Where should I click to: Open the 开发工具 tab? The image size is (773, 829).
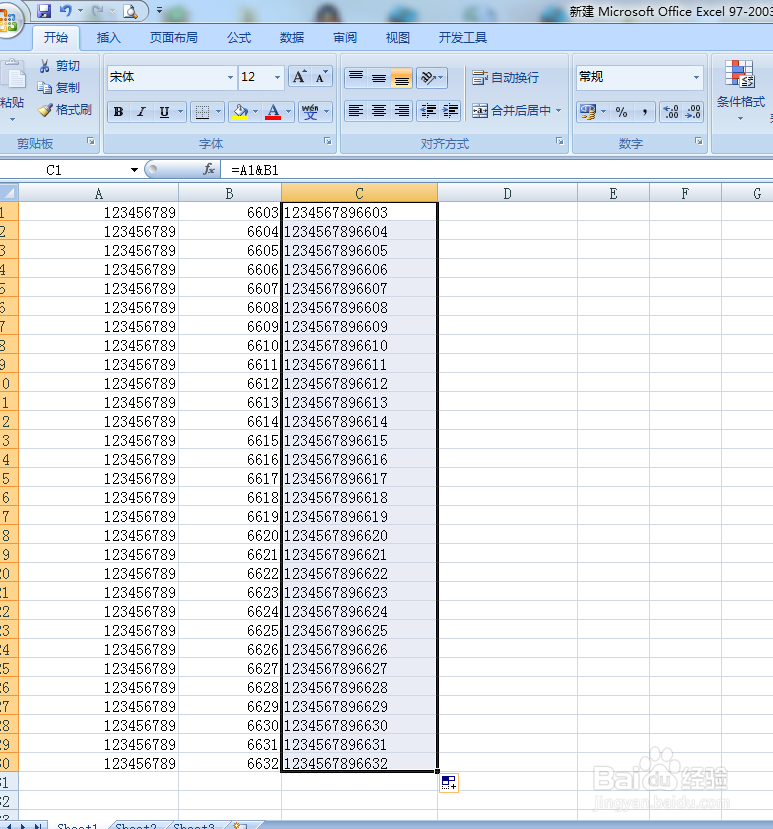(x=463, y=38)
